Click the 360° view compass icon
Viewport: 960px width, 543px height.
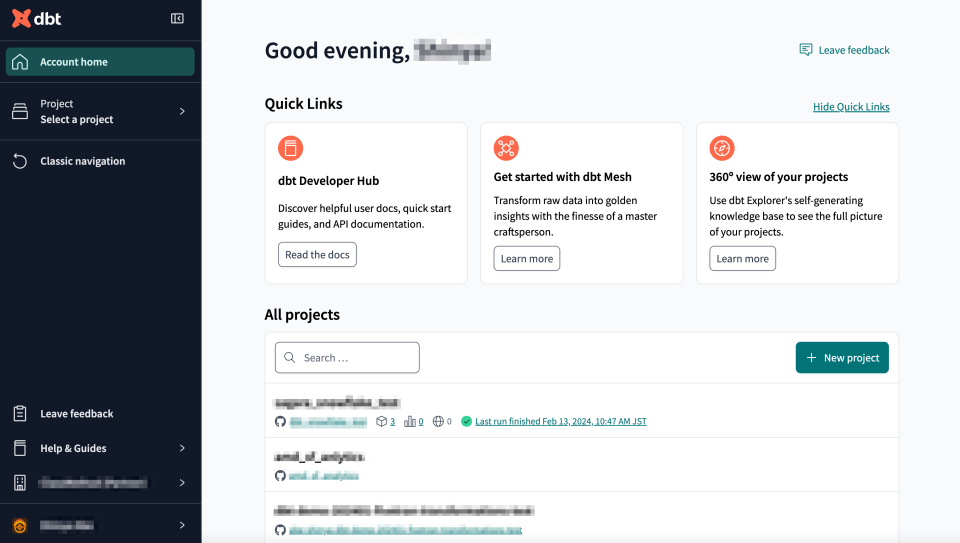pyautogui.click(x=722, y=149)
